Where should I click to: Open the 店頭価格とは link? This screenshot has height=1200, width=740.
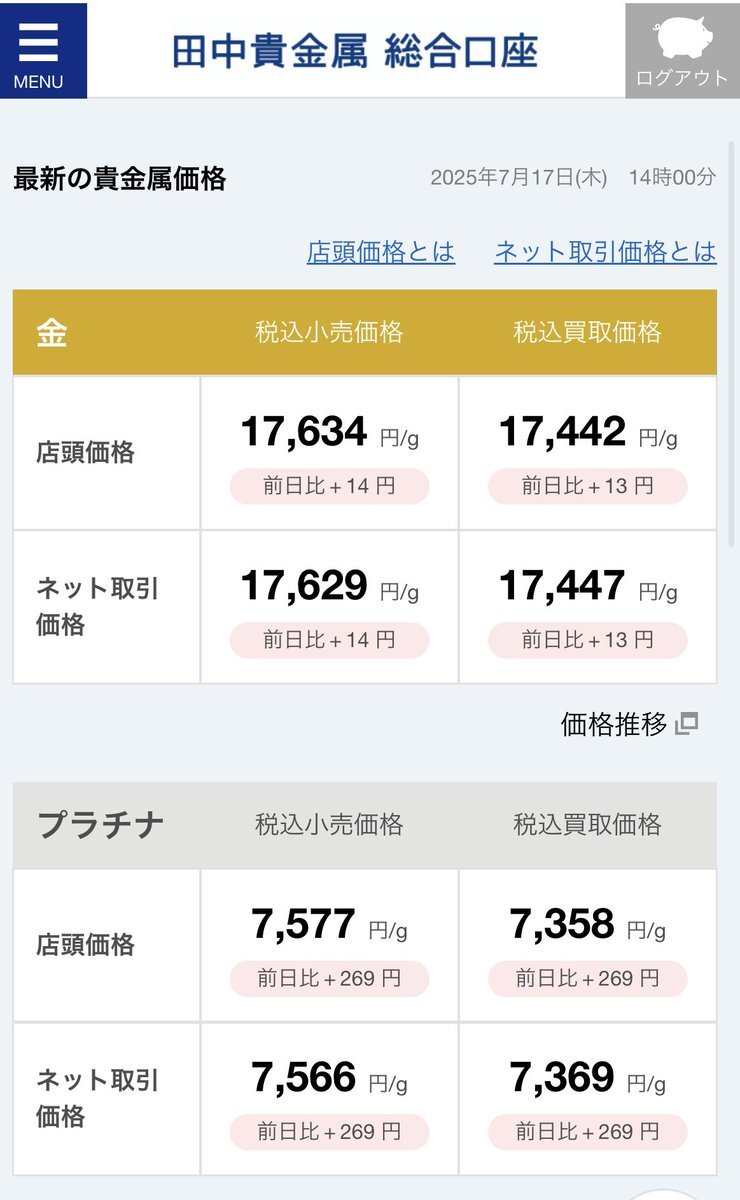tap(381, 252)
